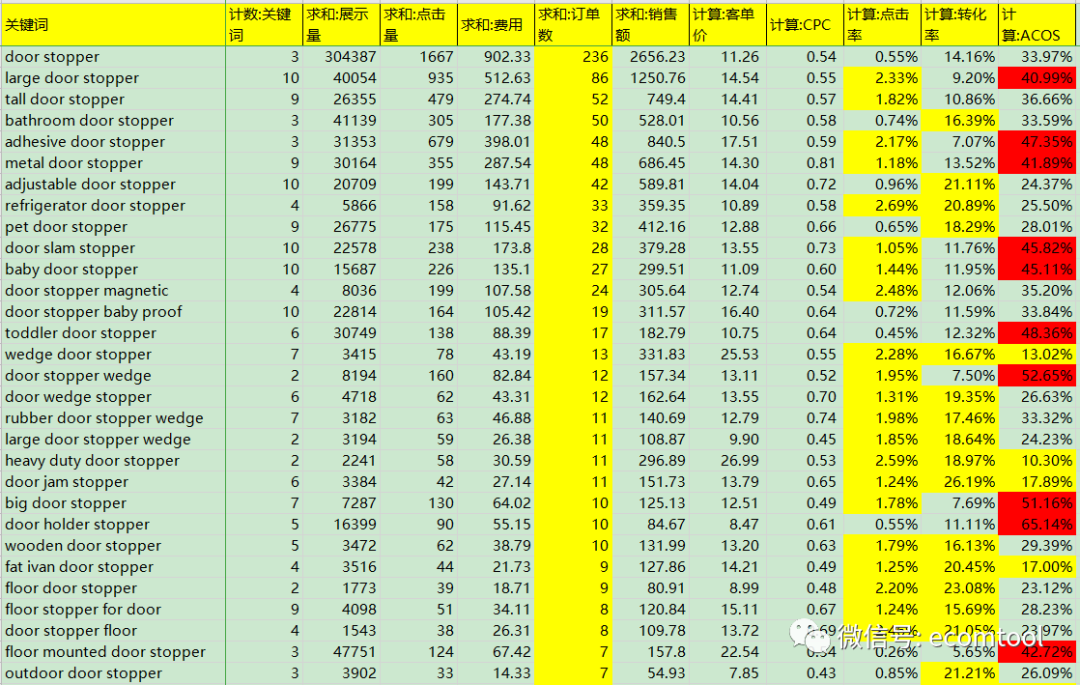This screenshot has height=685, width=1080.
Task: Click the sales value 2656.23
Action: click(650, 56)
